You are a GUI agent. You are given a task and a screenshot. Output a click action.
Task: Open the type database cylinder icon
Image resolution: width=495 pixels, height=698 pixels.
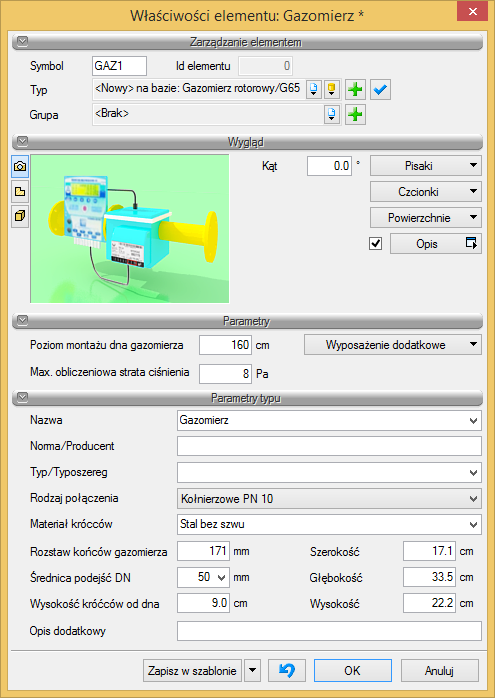pyautogui.click(x=331, y=89)
